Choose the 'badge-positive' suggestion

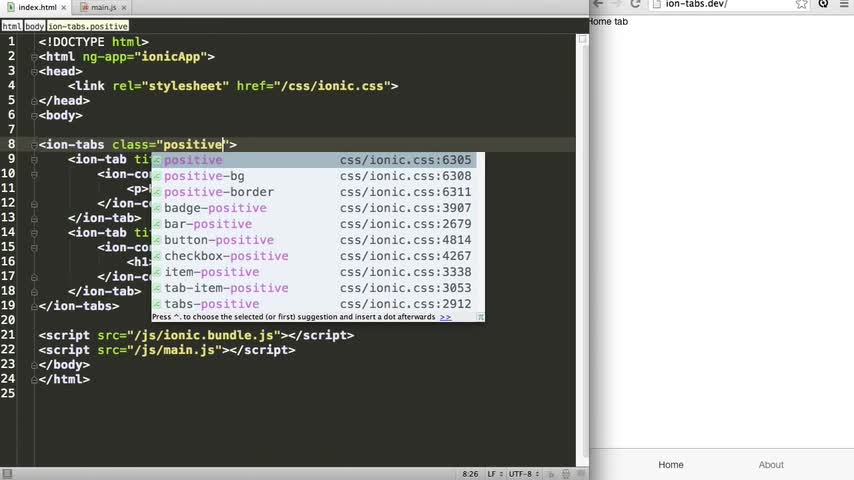(314, 208)
